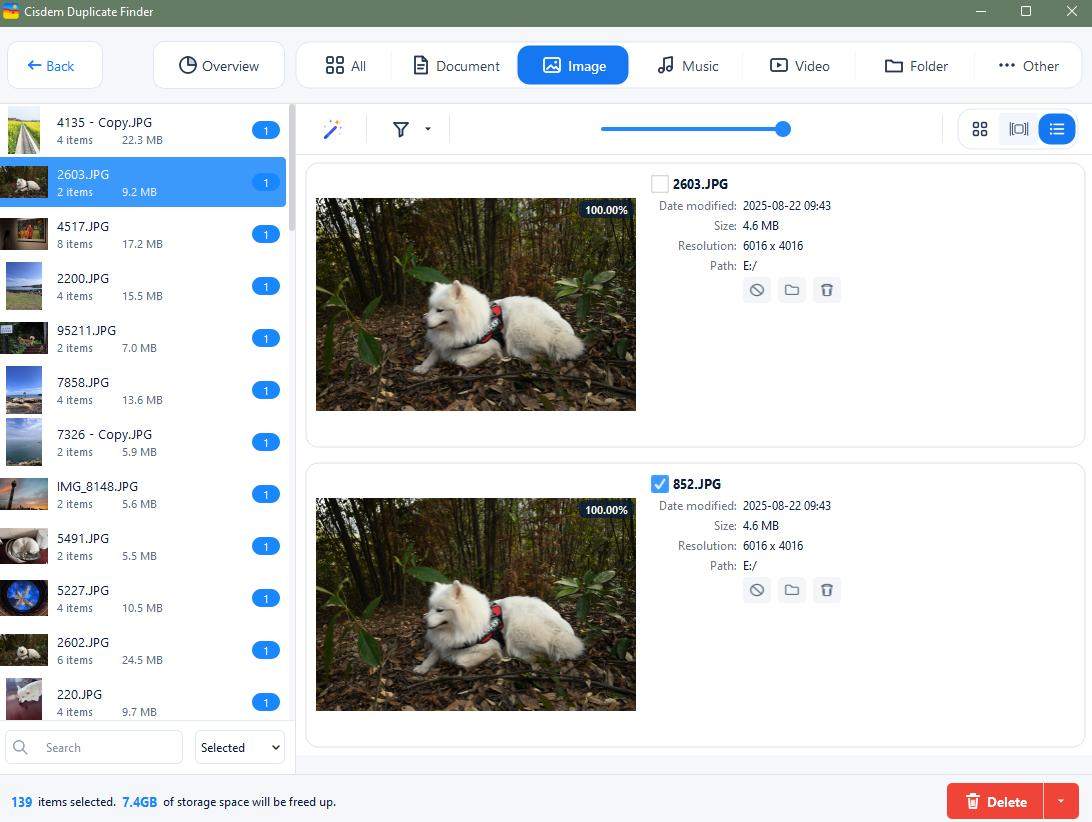Open folder location of 852.JPG
This screenshot has height=822, width=1092.
(792, 590)
